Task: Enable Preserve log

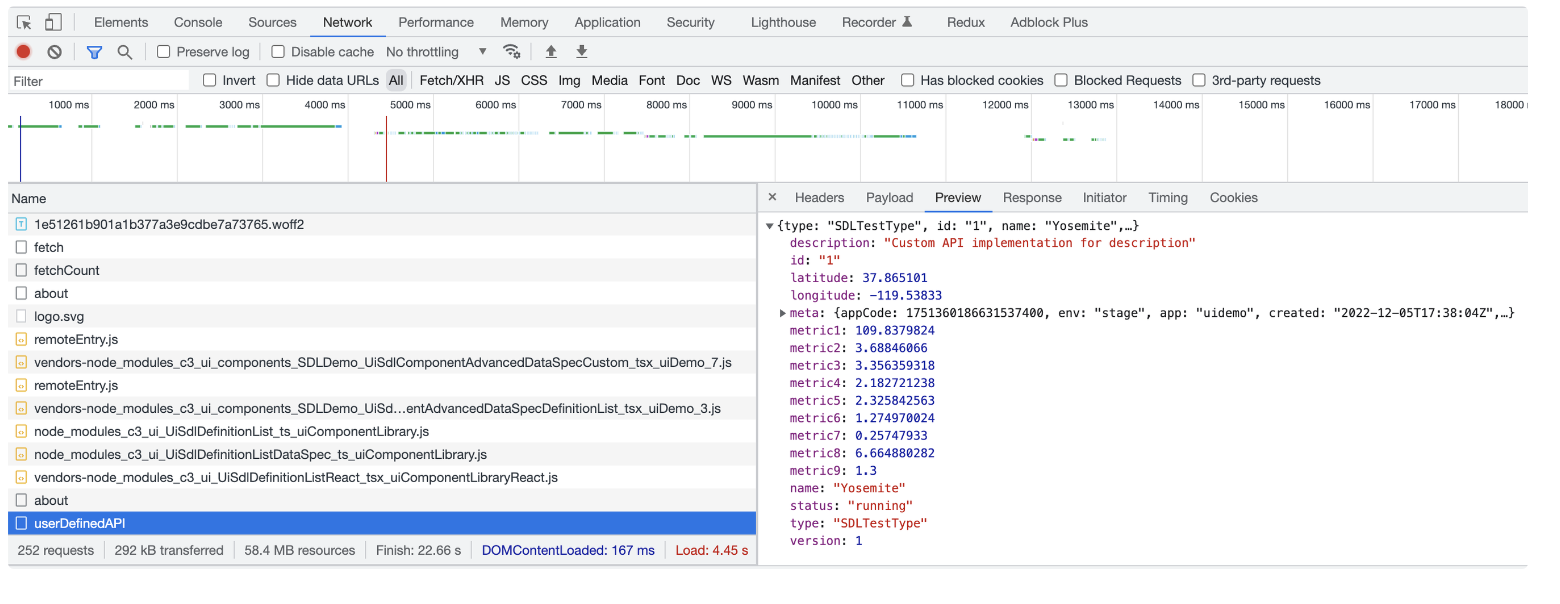Action: [162, 51]
